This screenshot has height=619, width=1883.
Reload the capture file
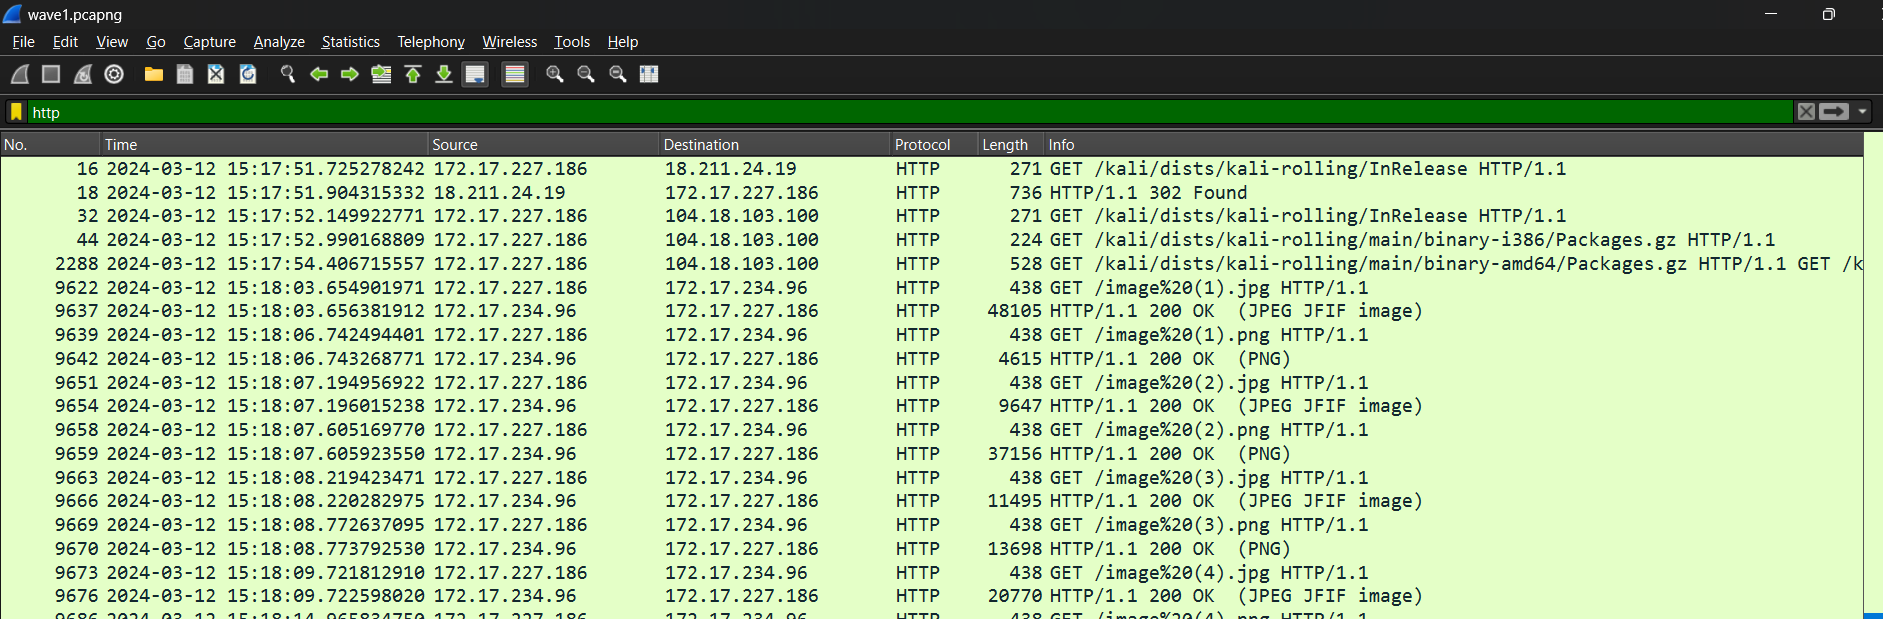248,74
